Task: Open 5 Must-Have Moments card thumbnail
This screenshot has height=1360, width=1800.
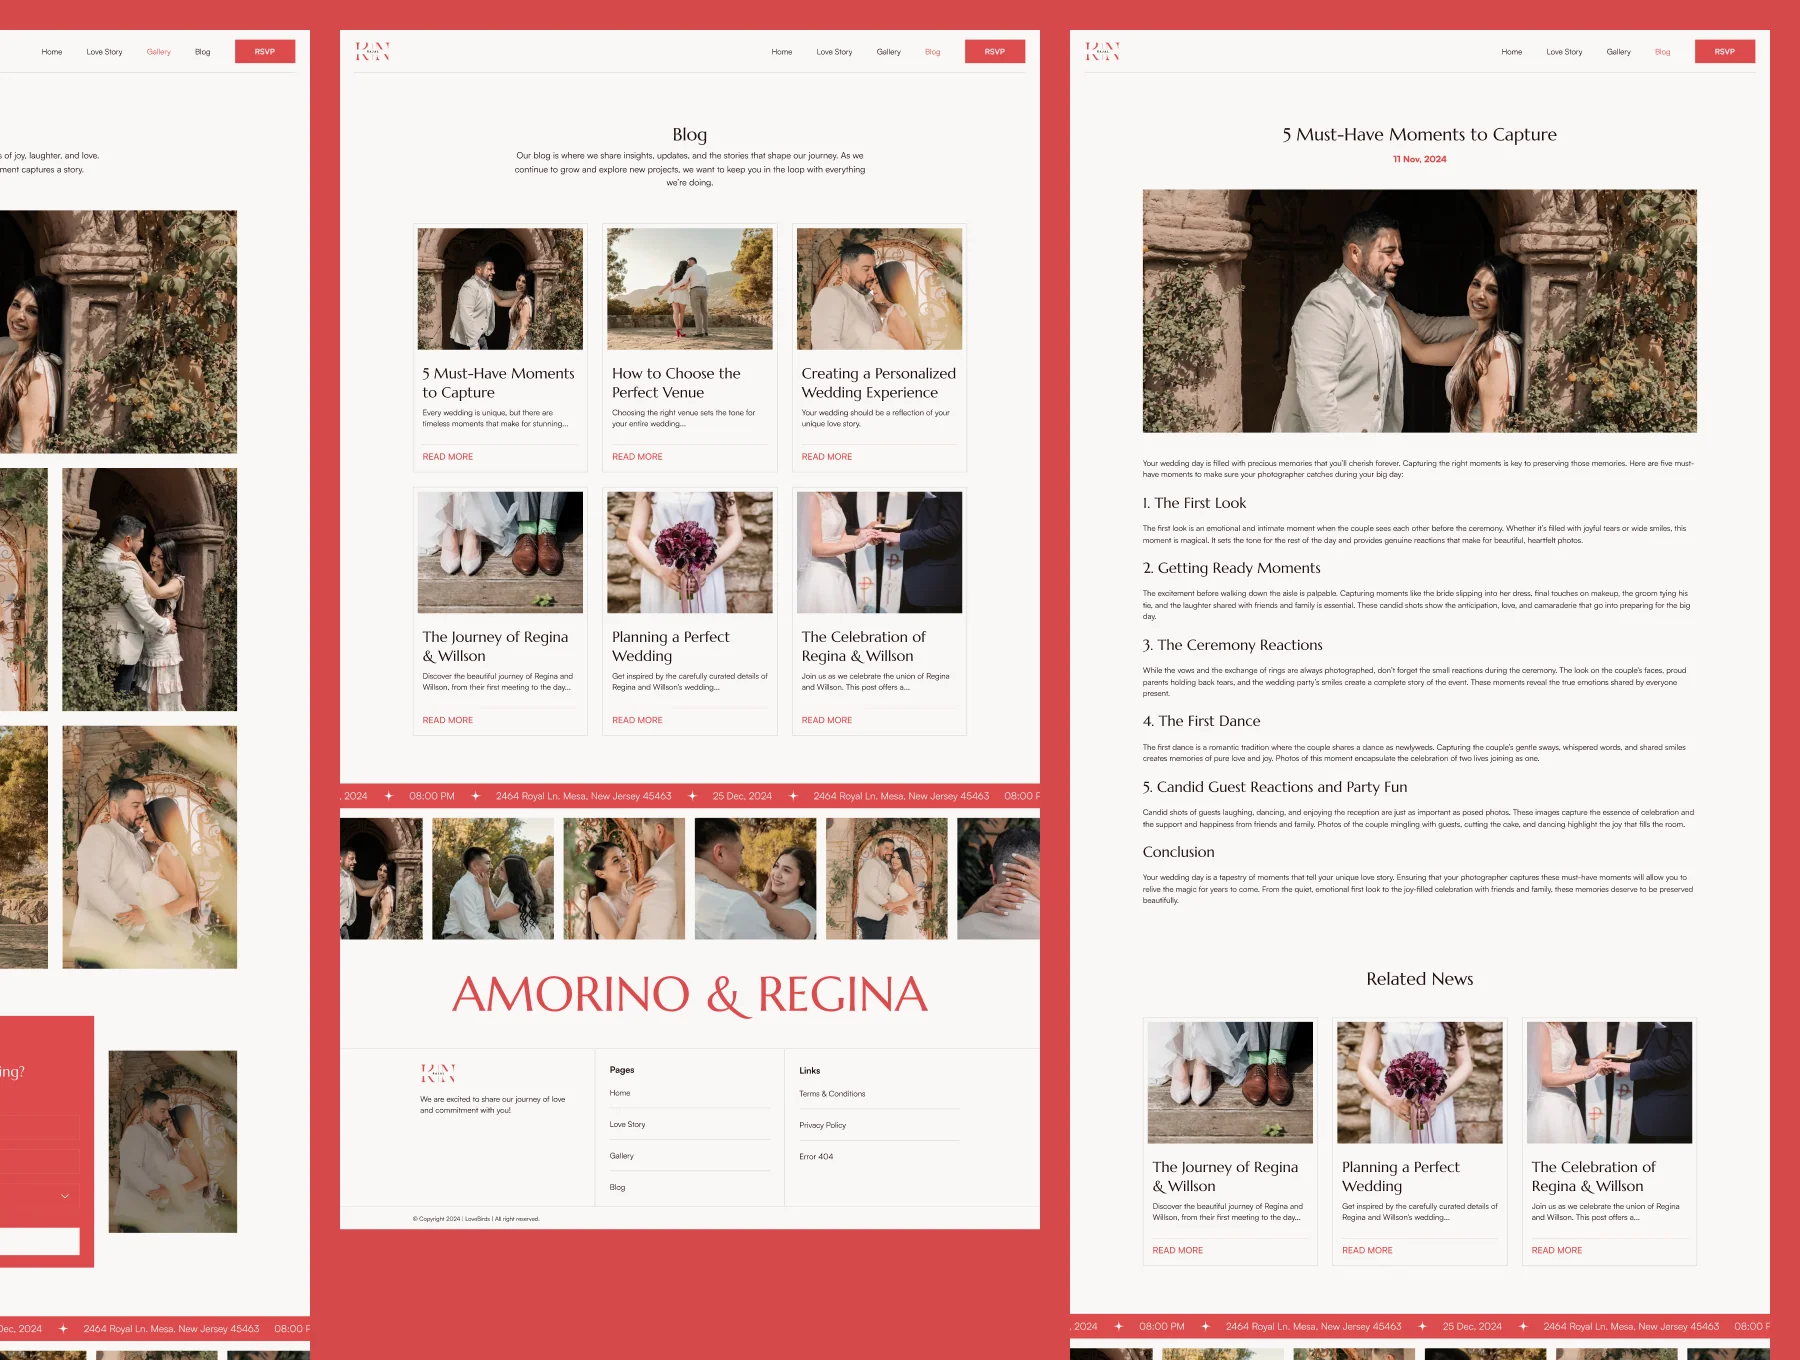Action: coord(500,289)
